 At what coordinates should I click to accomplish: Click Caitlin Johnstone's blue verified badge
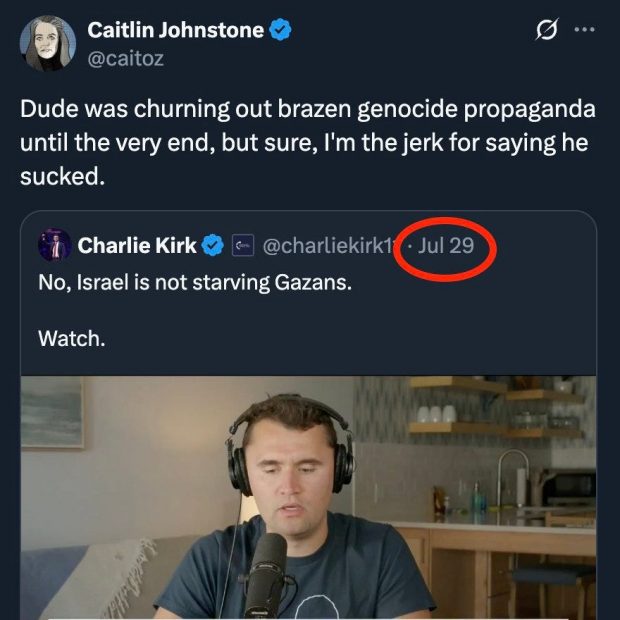click(281, 31)
